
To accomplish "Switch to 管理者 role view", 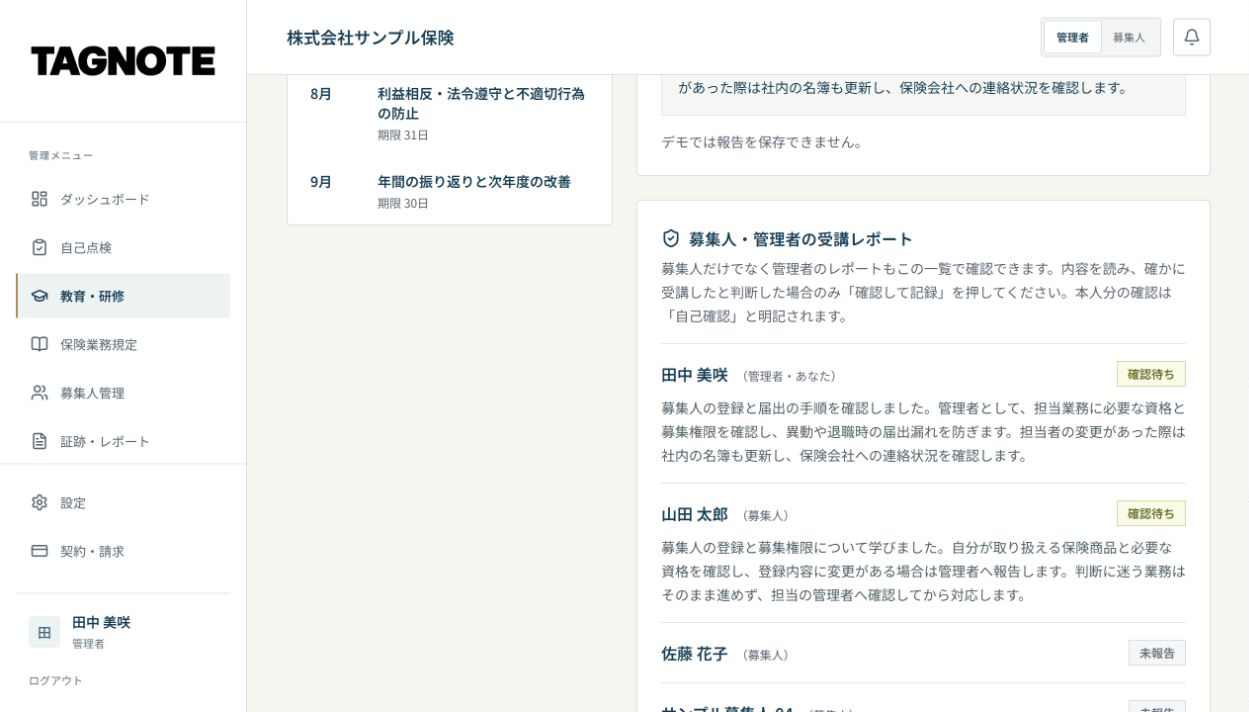I will click(1072, 37).
